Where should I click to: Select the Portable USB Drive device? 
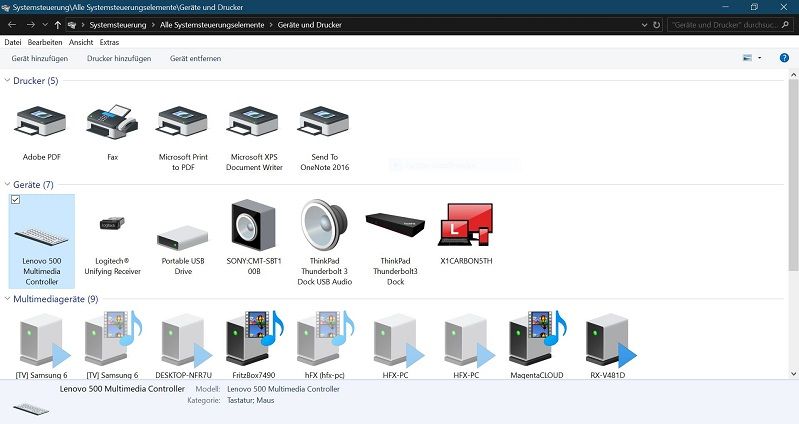coord(183,237)
